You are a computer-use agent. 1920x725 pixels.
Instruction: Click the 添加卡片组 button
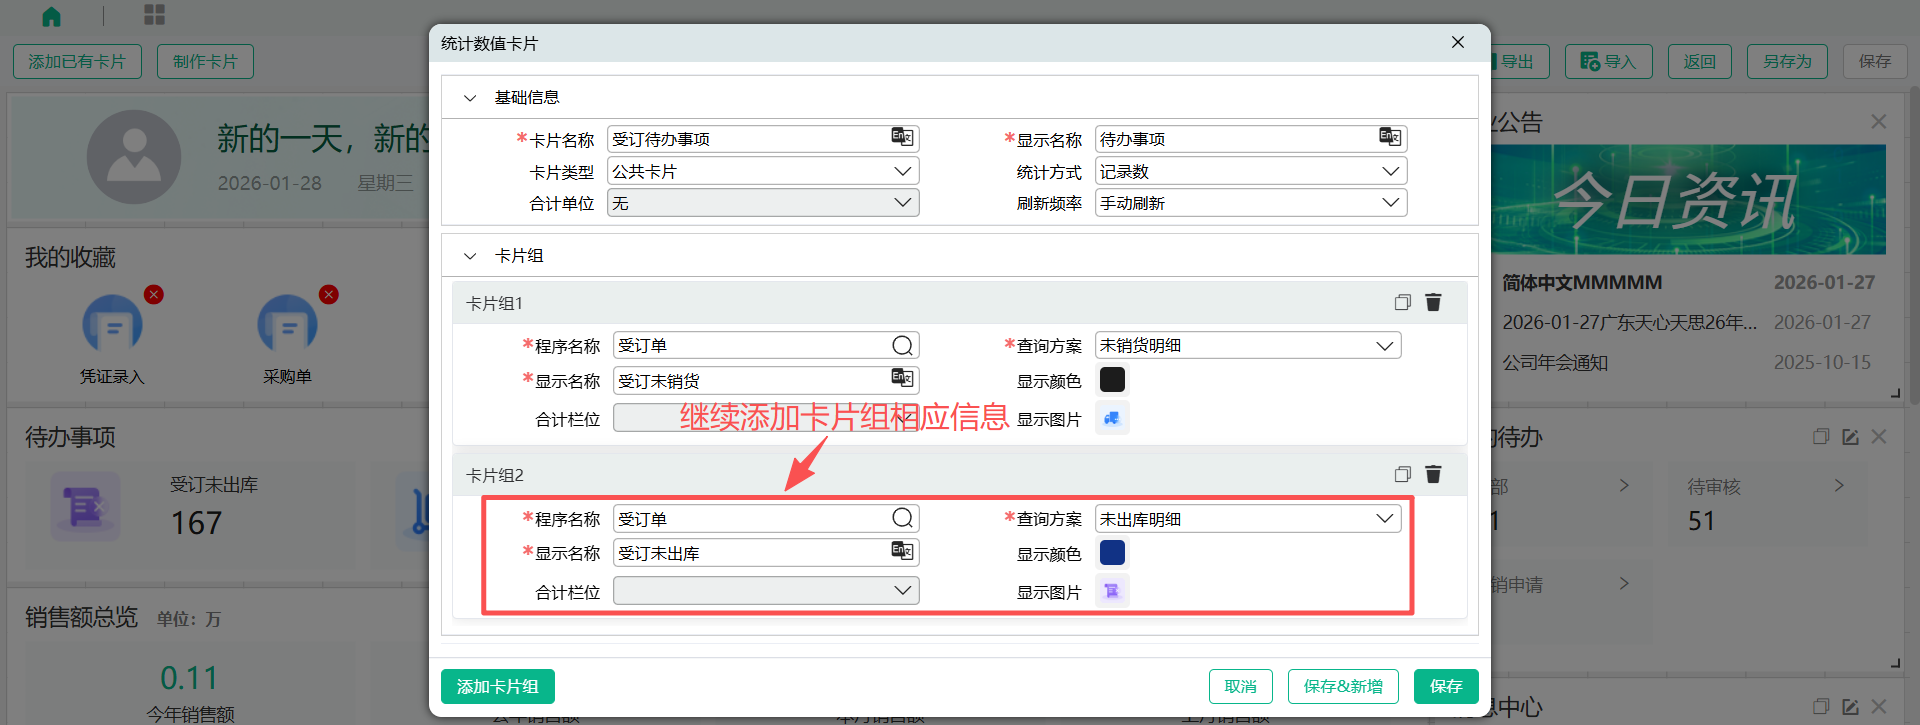497,687
